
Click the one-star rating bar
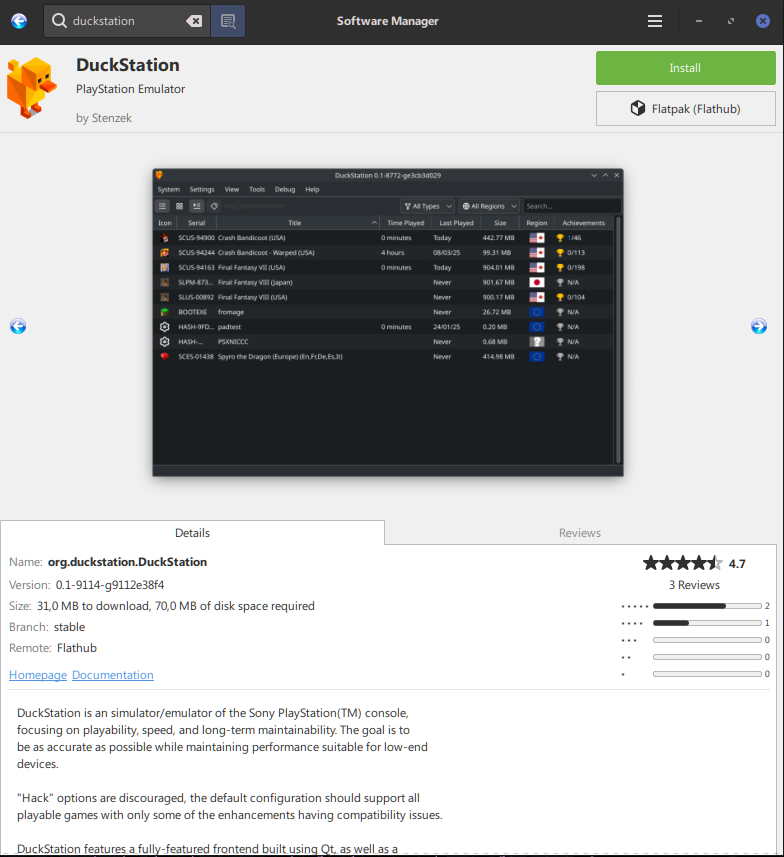coord(707,674)
